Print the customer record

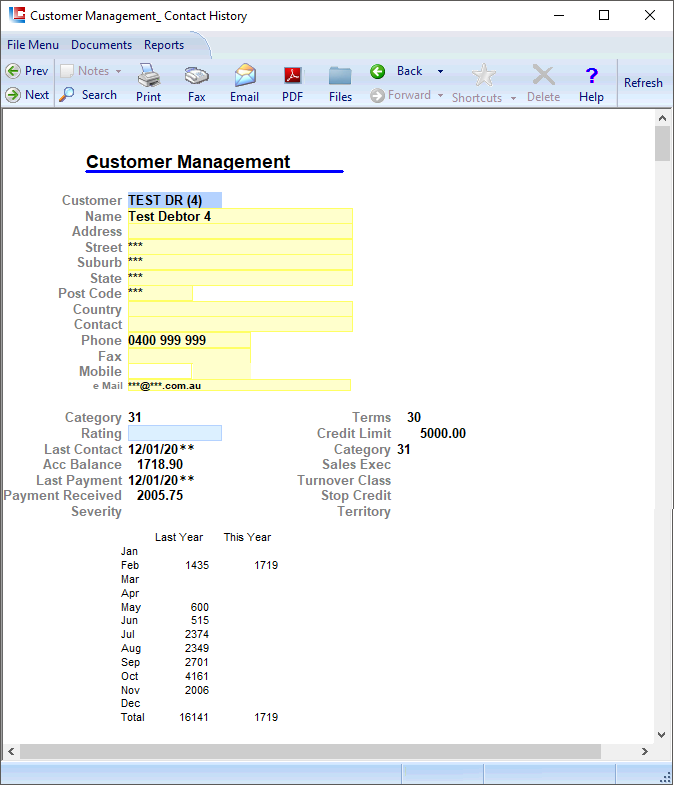point(149,83)
